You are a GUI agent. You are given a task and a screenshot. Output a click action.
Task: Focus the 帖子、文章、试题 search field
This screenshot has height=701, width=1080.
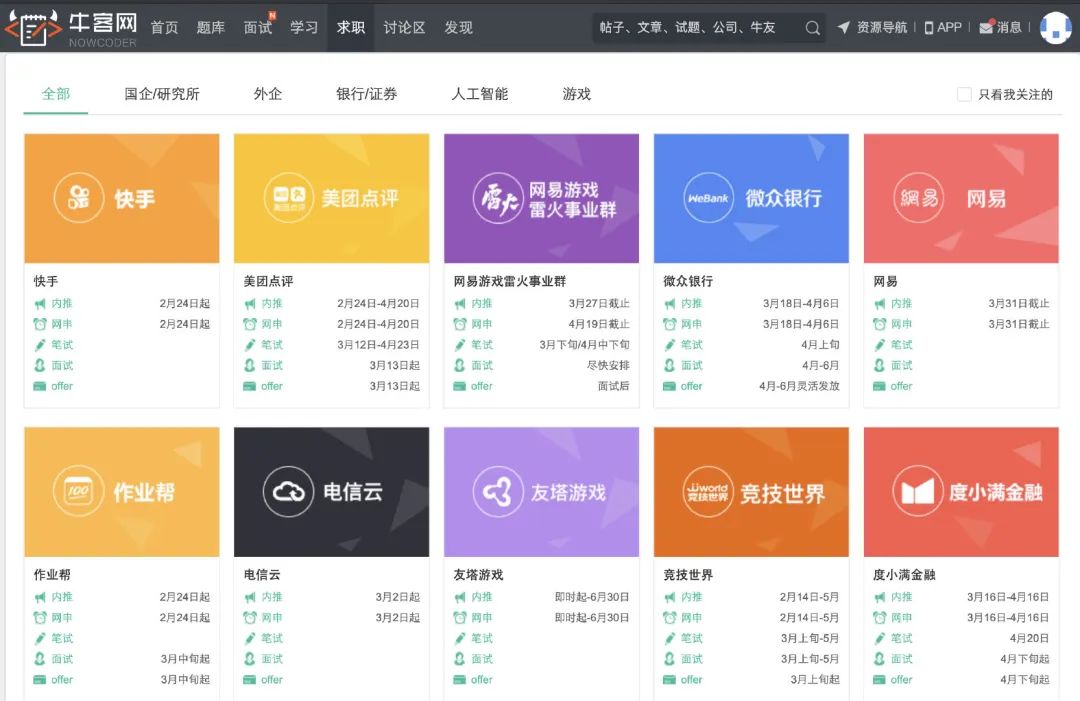coord(697,28)
